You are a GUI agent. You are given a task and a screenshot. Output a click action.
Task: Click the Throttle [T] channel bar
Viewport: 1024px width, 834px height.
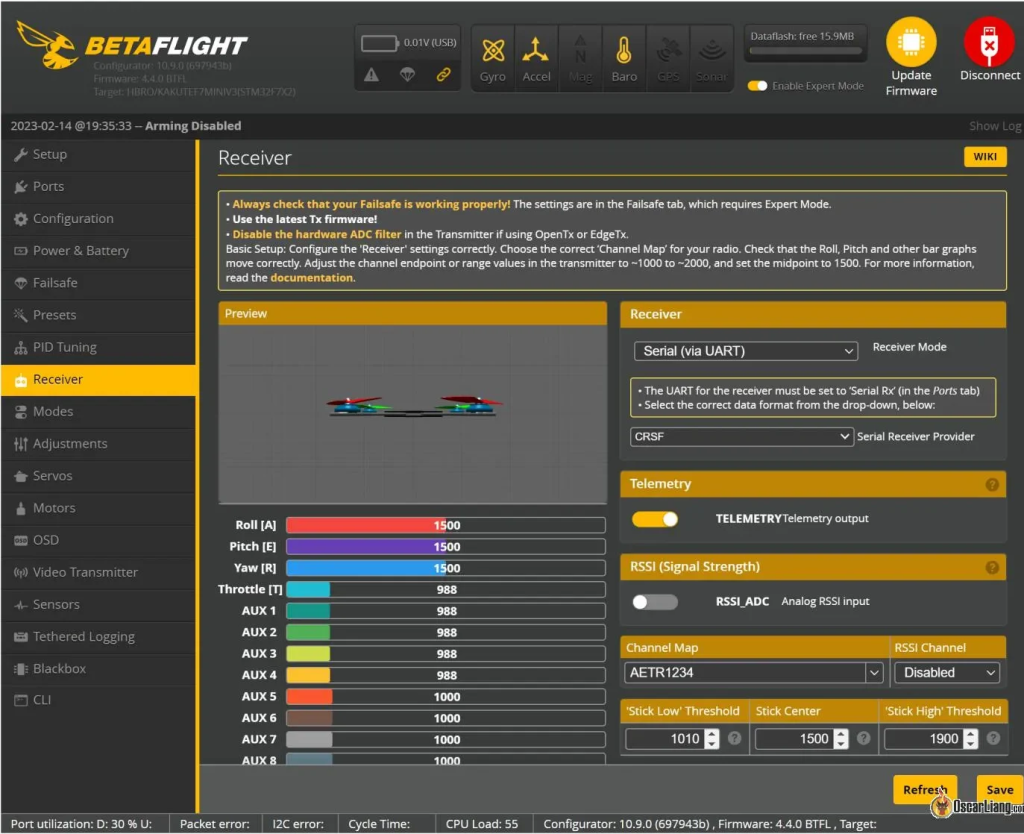coord(445,590)
